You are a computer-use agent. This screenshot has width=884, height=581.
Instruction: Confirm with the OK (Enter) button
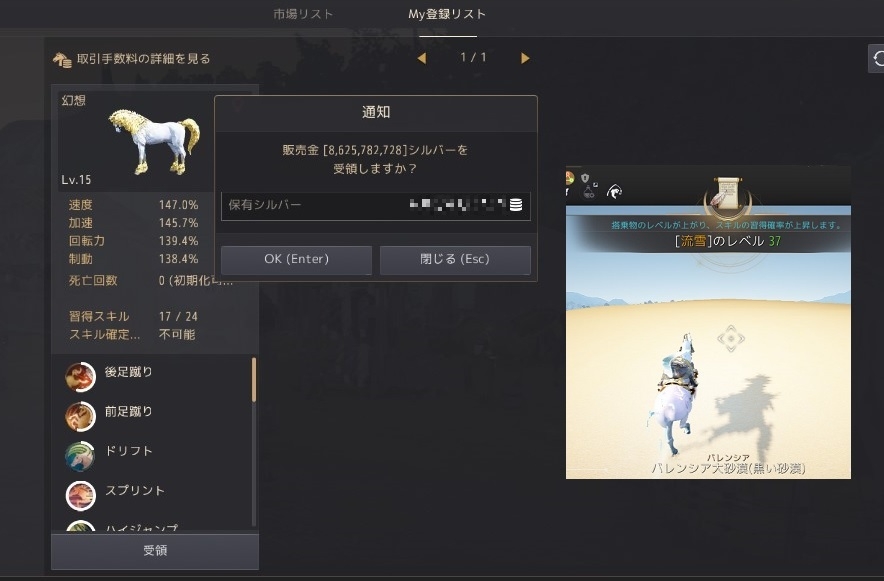pos(297,259)
